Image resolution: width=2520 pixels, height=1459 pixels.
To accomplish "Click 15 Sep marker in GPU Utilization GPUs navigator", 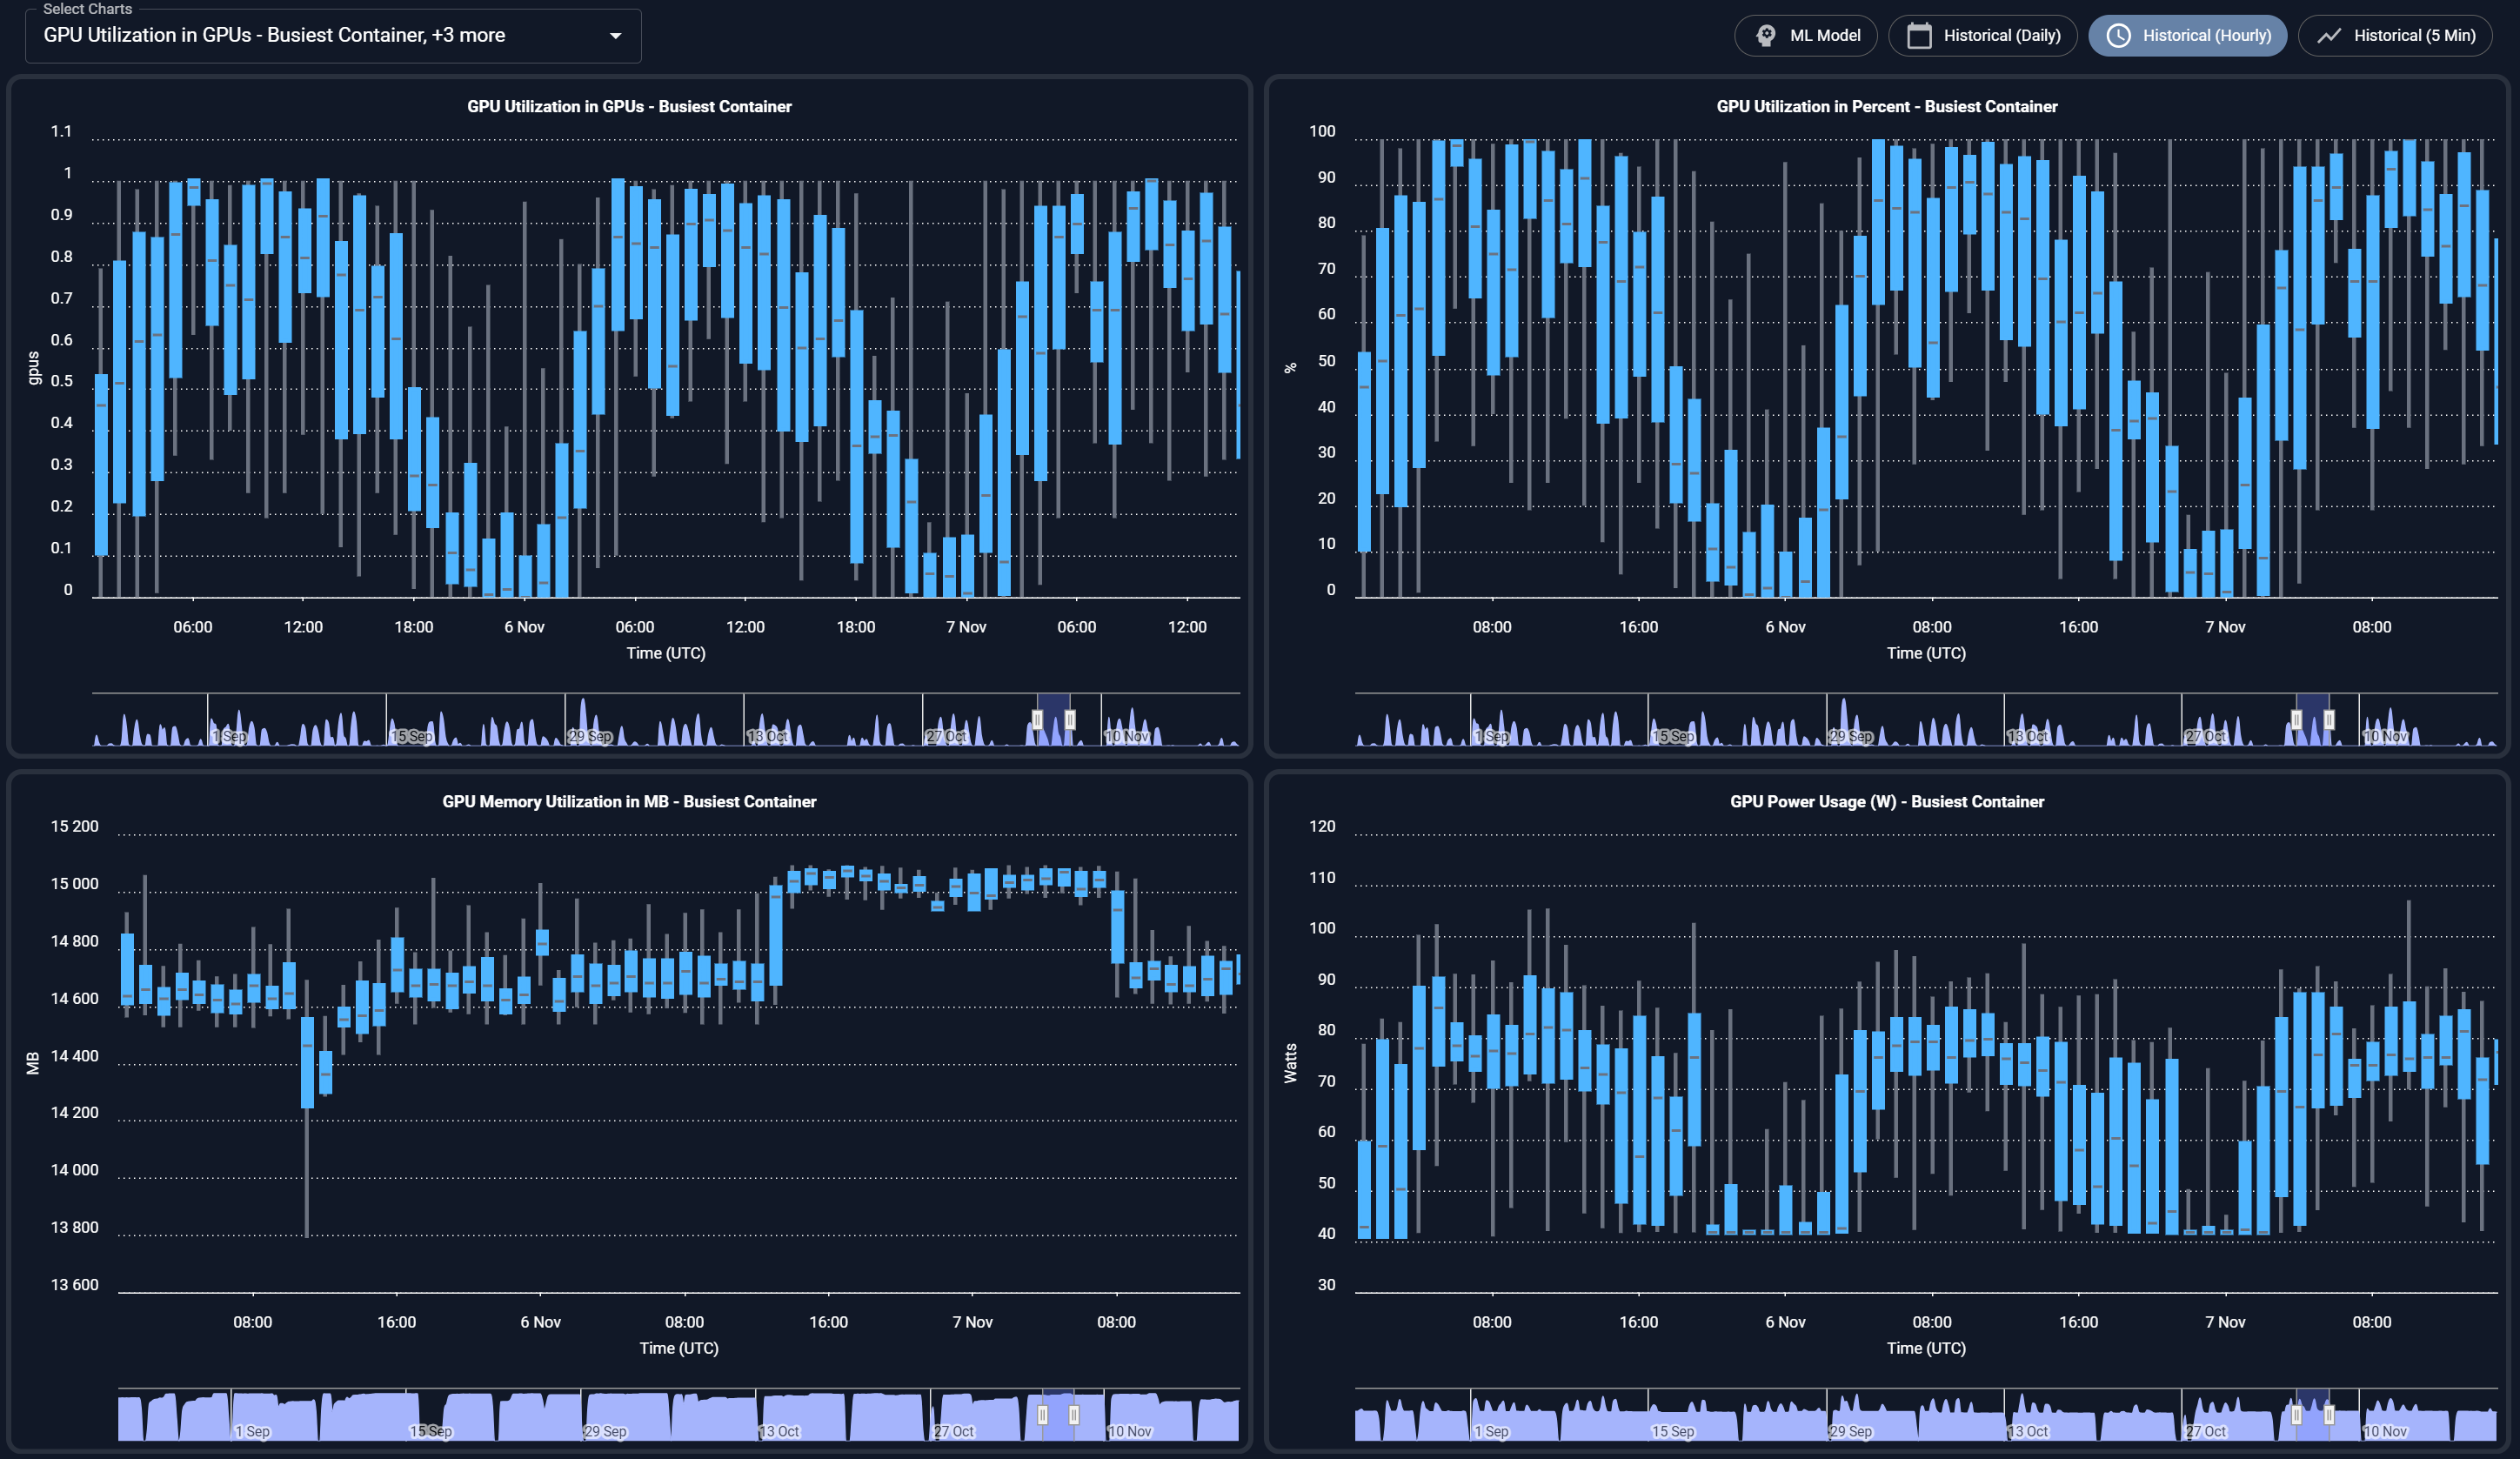I will click(x=411, y=736).
